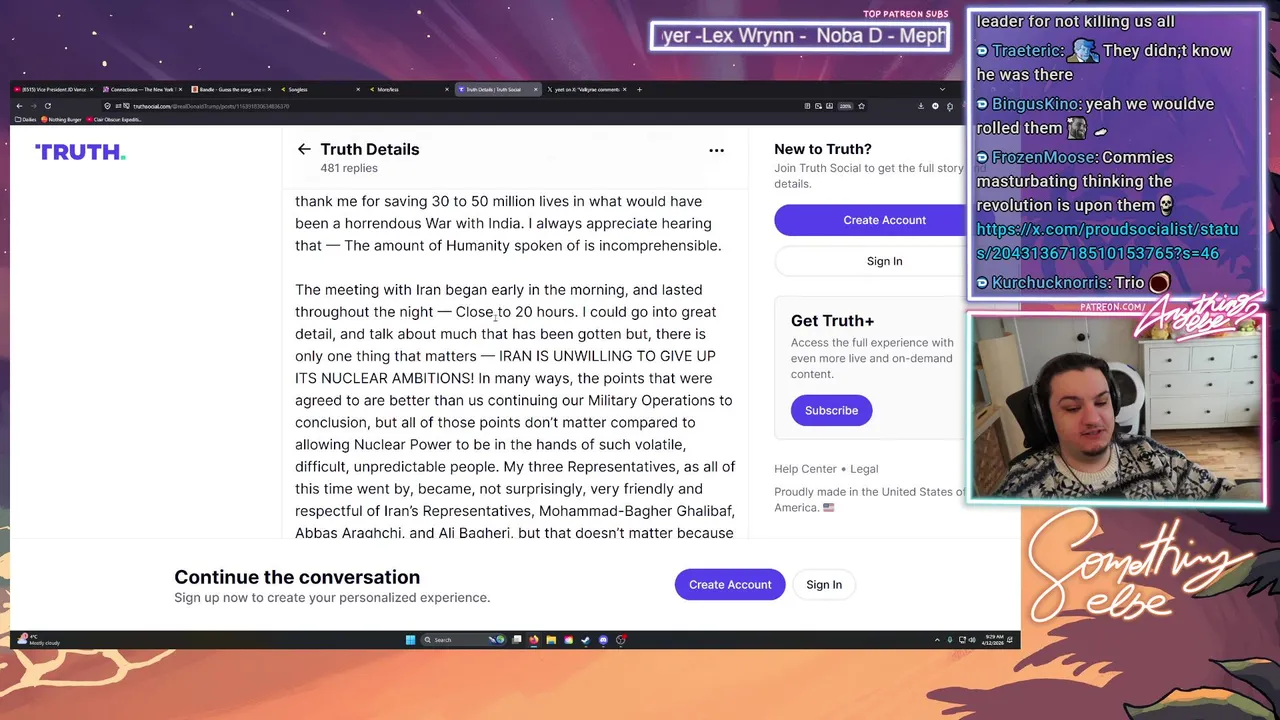Click the browser forward arrow
This screenshot has height=720, width=1280.
click(x=33, y=106)
